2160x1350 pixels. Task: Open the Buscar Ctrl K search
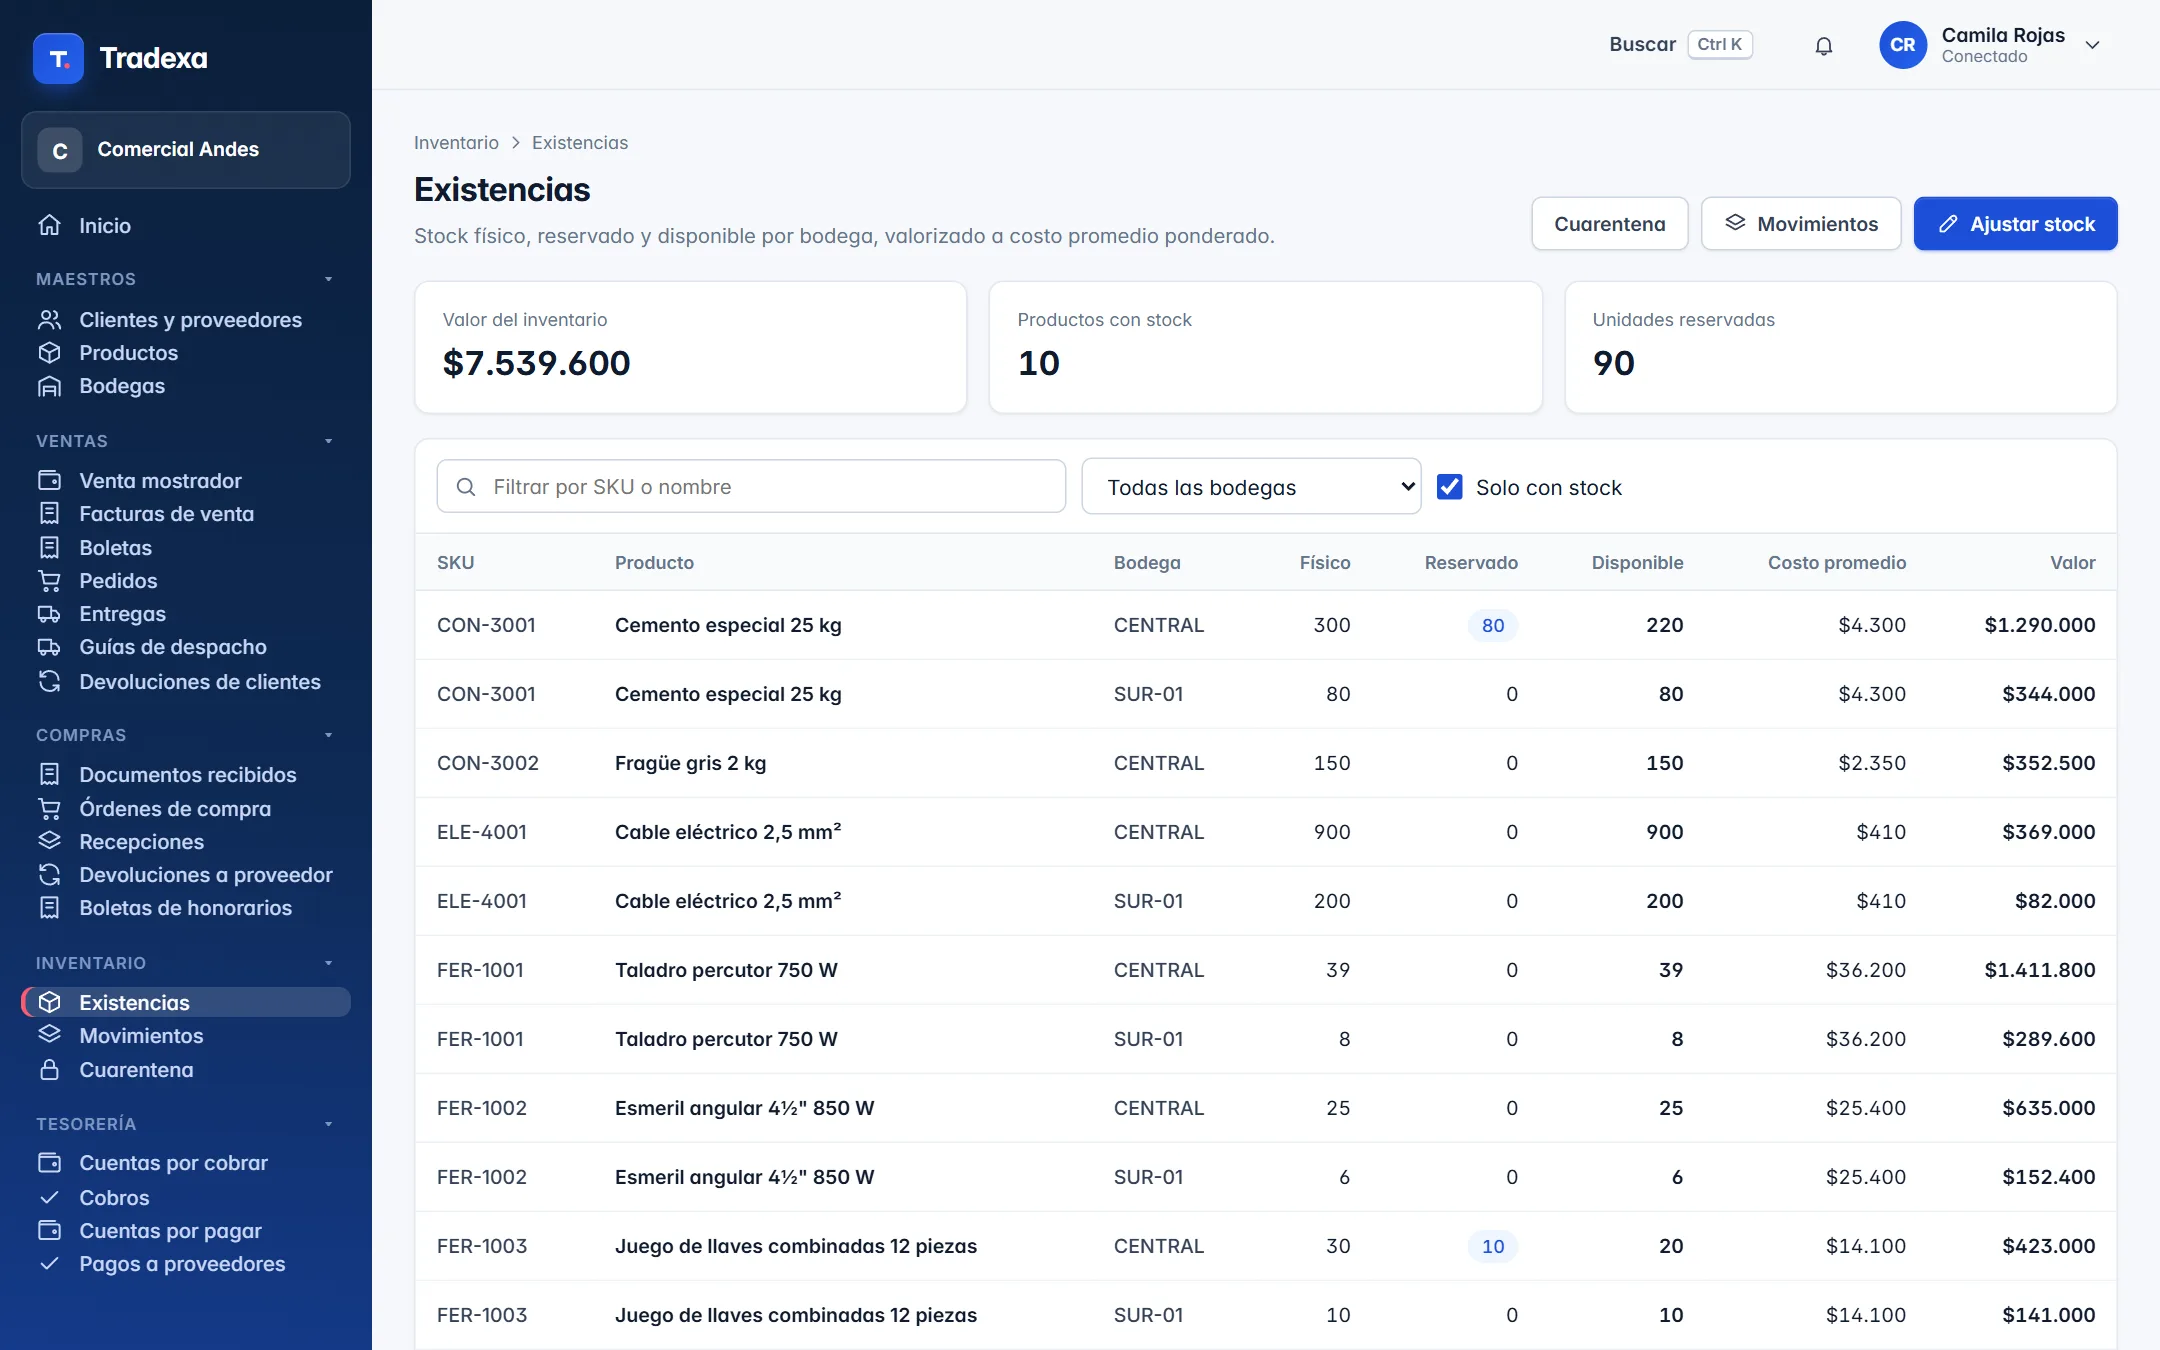pyautogui.click(x=1680, y=45)
